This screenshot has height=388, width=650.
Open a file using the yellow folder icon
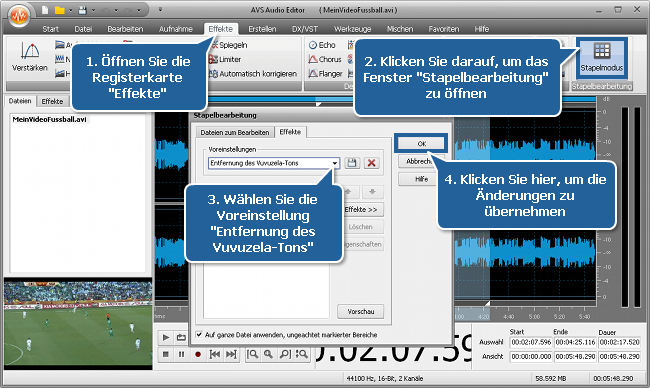pyautogui.click(x=60, y=10)
